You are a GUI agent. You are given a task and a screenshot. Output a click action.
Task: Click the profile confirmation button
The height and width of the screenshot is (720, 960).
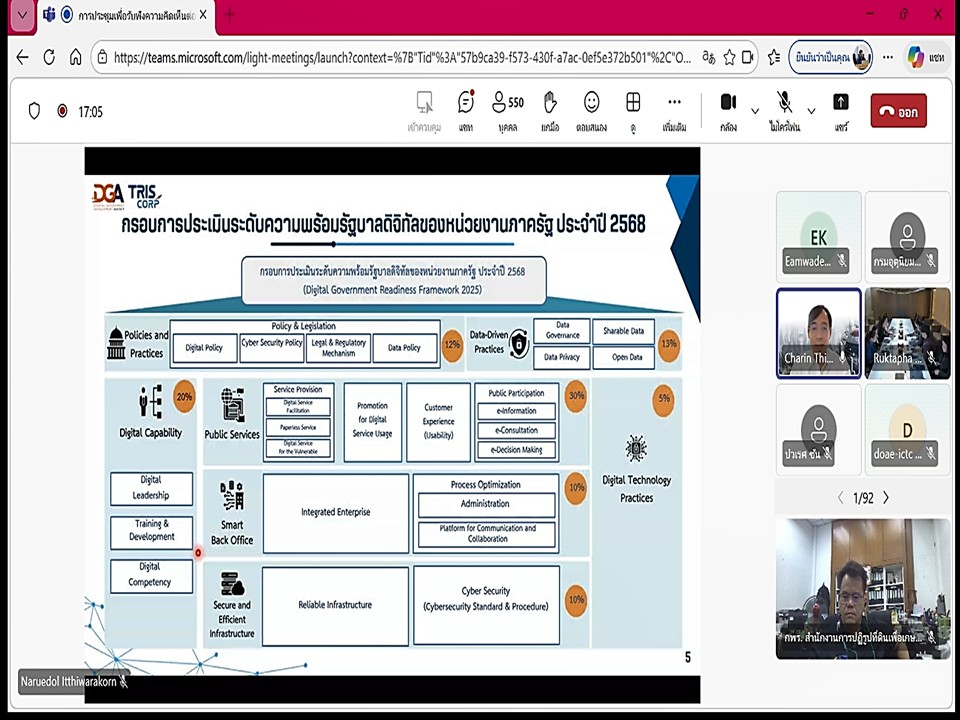[831, 58]
